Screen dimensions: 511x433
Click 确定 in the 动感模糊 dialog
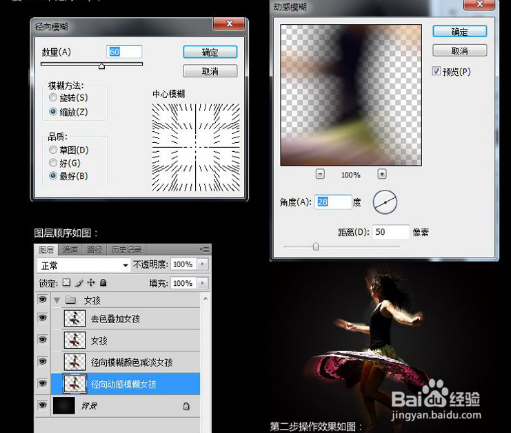coord(460,32)
